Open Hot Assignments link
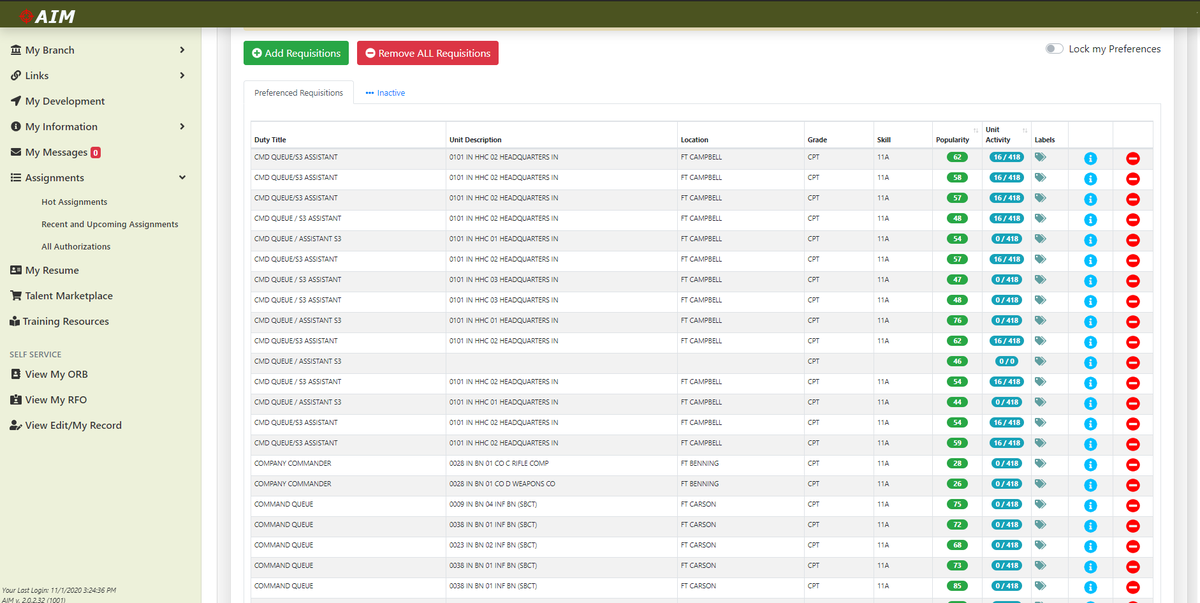Viewport: 1200px width, 603px height. click(74, 202)
